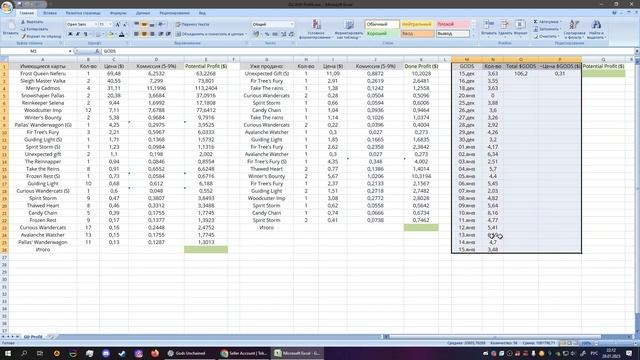
Task: Switch to the Рецензирование tab
Action: tap(175, 13)
